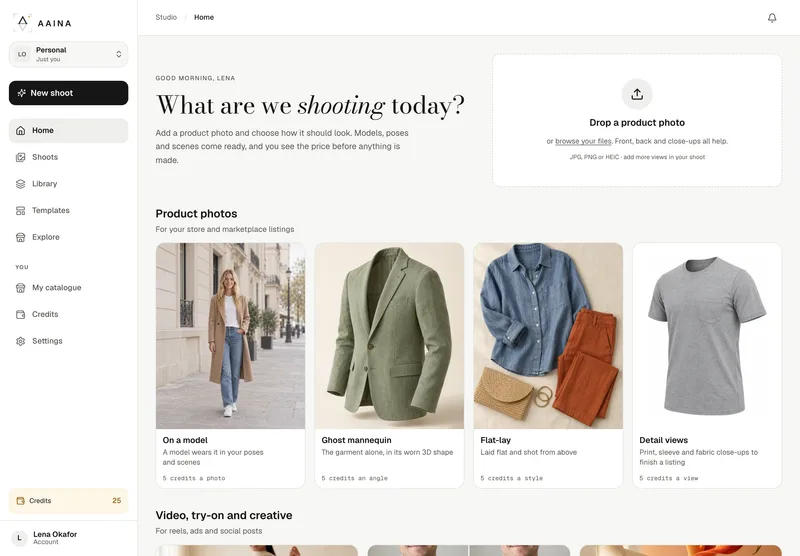Start a New shoot
Screen dimensions: 800x556
point(68,93)
